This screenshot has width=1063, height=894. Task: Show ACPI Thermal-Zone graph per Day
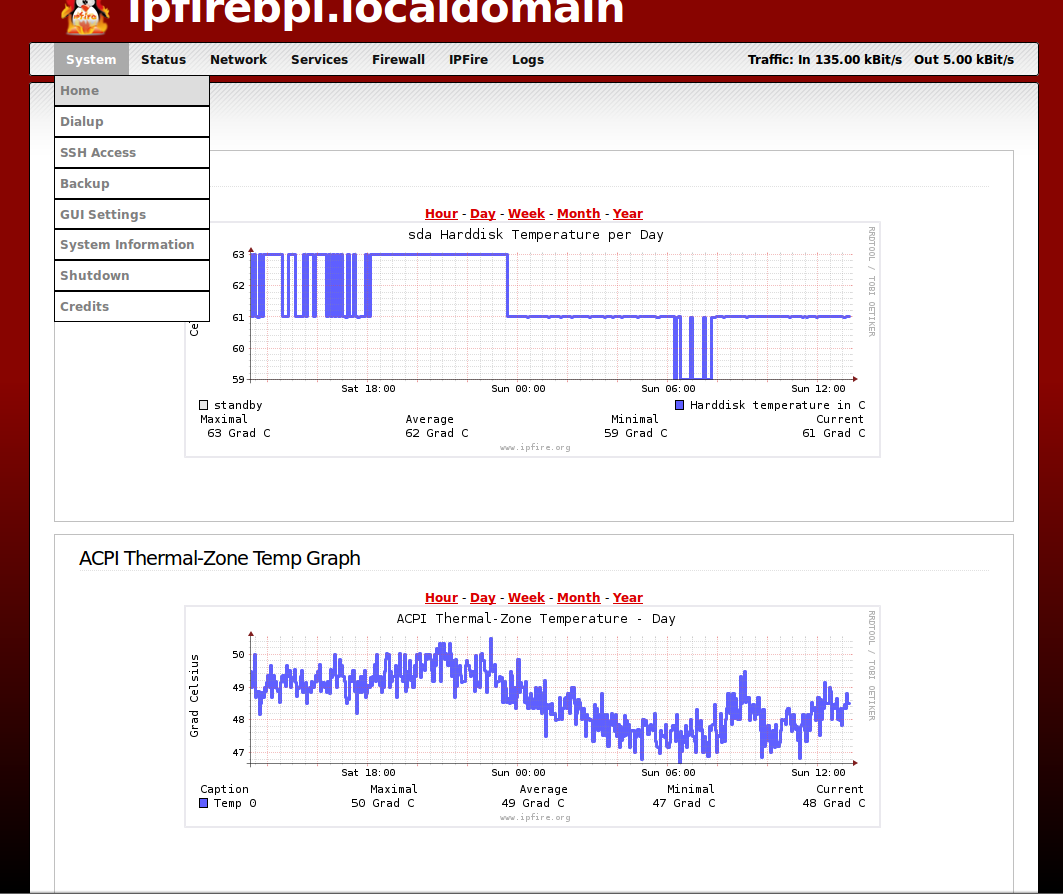(x=483, y=598)
